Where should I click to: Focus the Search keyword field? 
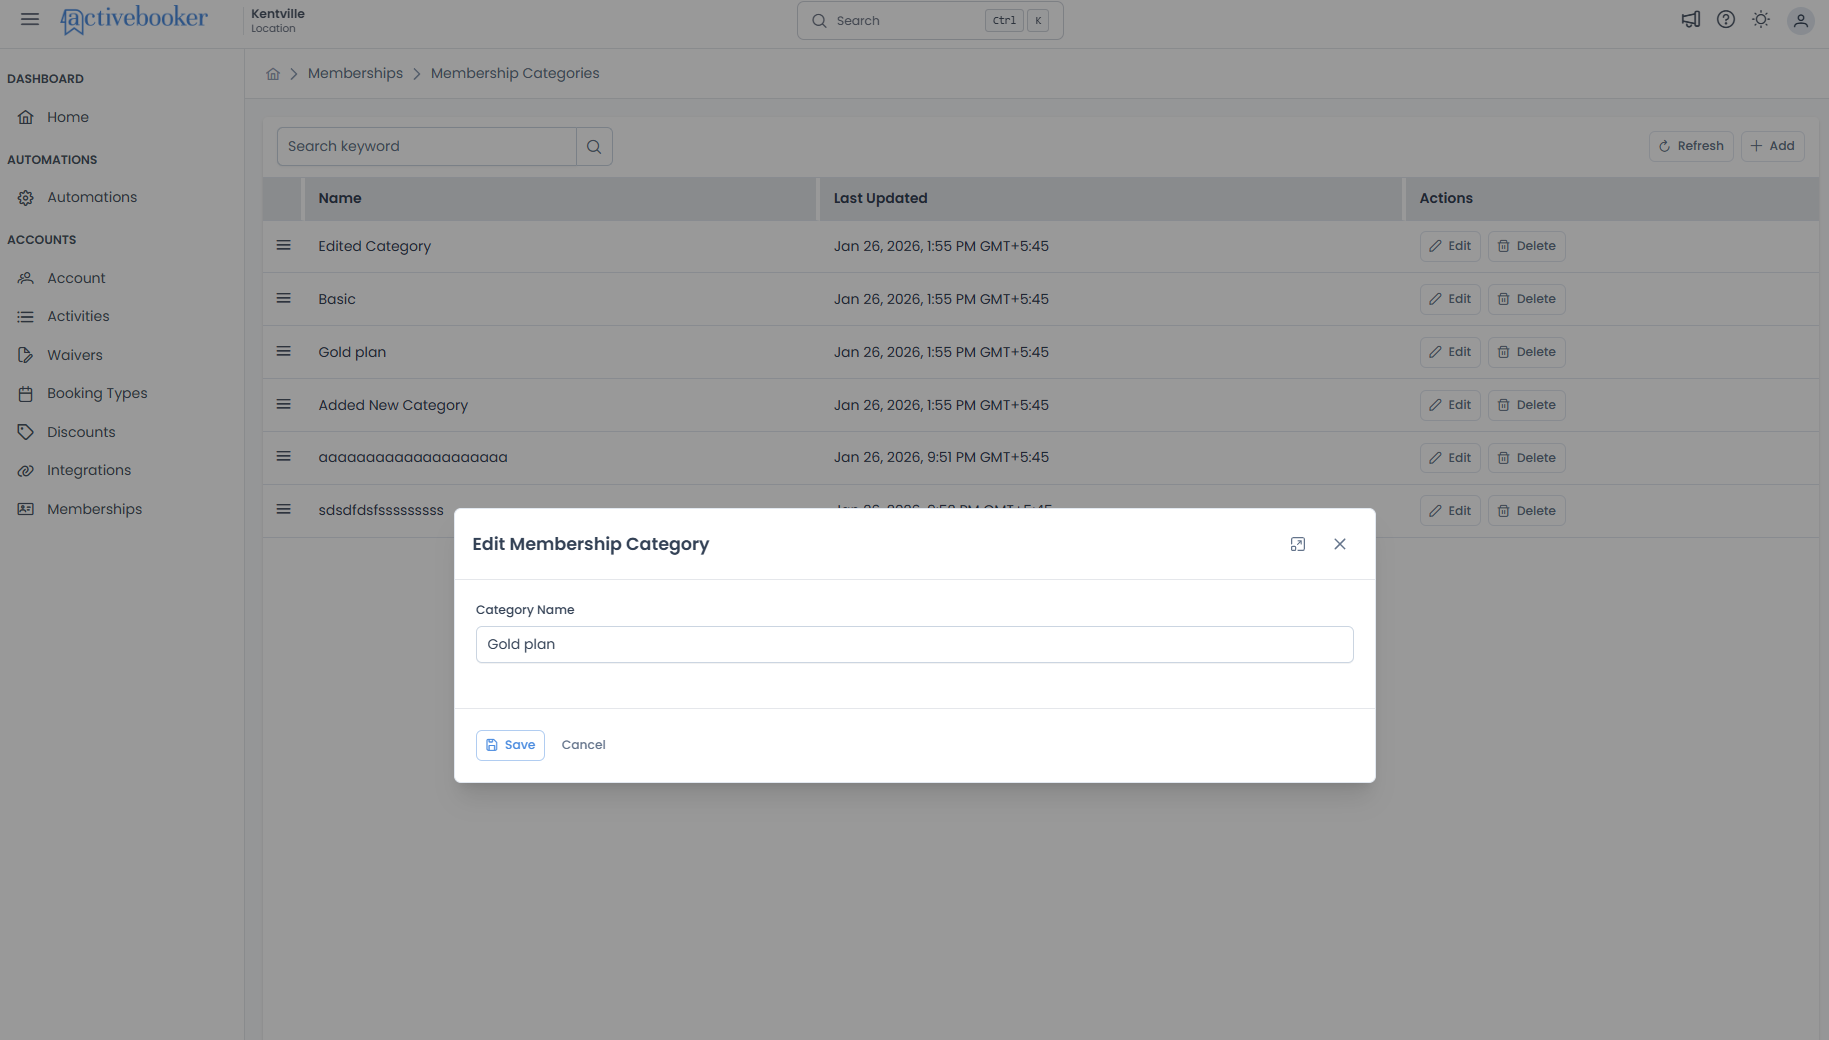tap(427, 146)
